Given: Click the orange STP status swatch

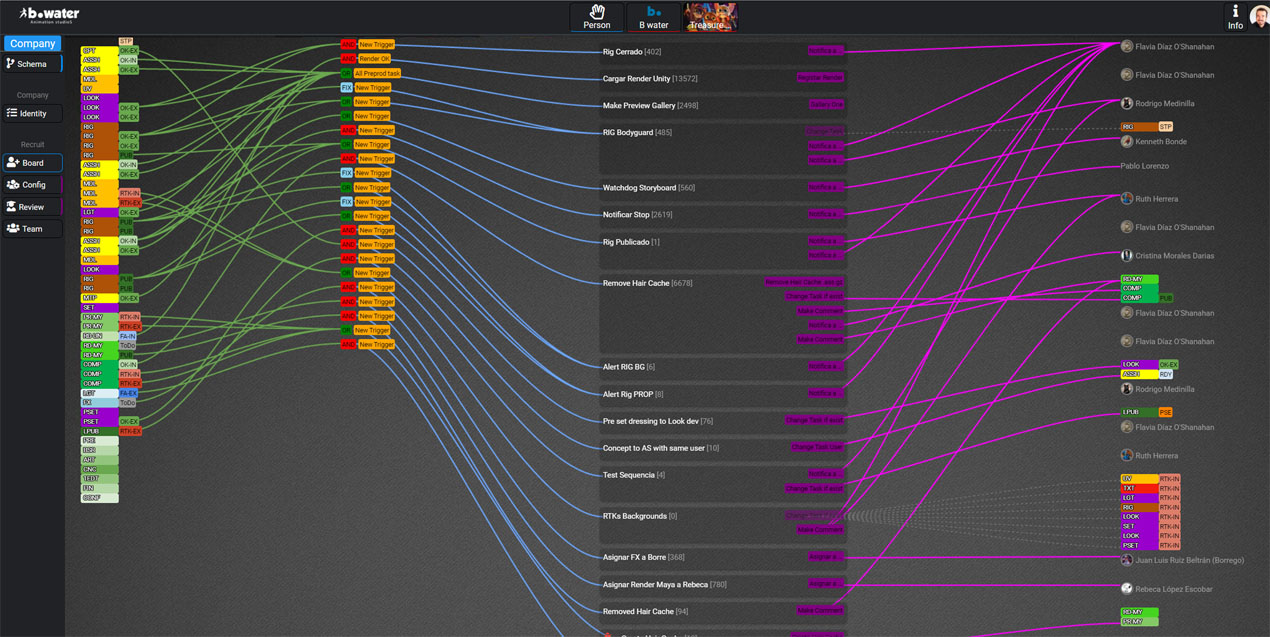Looking at the screenshot, I should [x=1165, y=127].
